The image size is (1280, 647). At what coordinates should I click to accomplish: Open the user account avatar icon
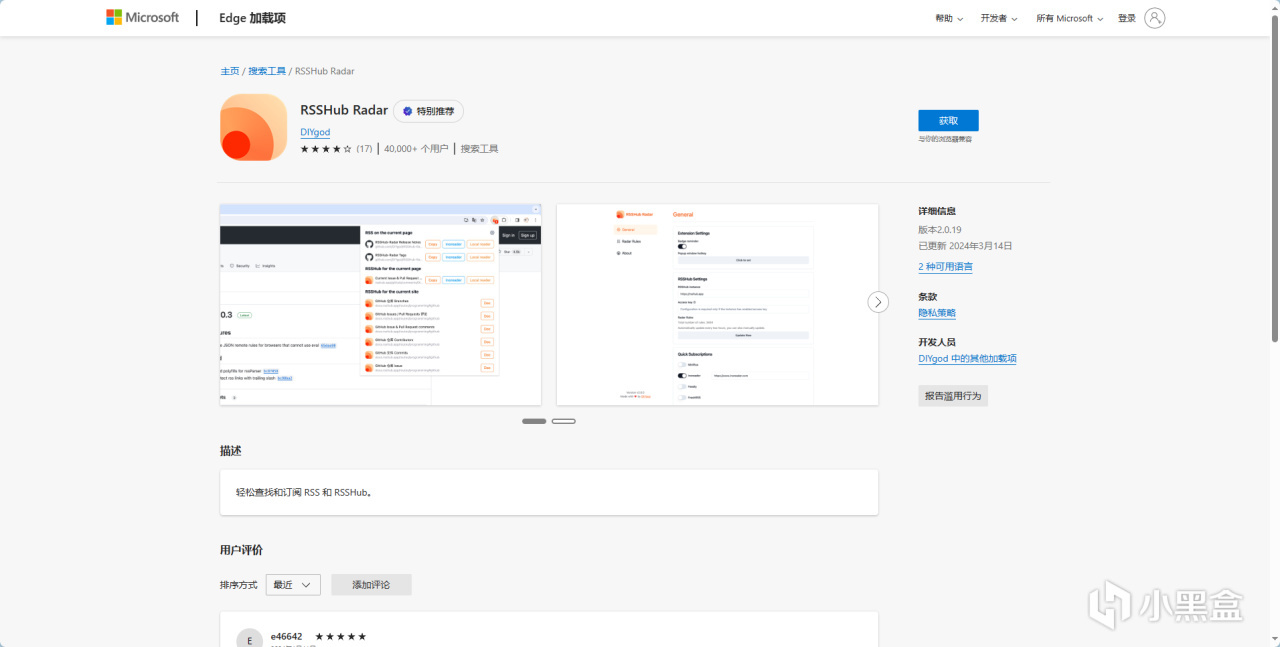pyautogui.click(x=1155, y=18)
